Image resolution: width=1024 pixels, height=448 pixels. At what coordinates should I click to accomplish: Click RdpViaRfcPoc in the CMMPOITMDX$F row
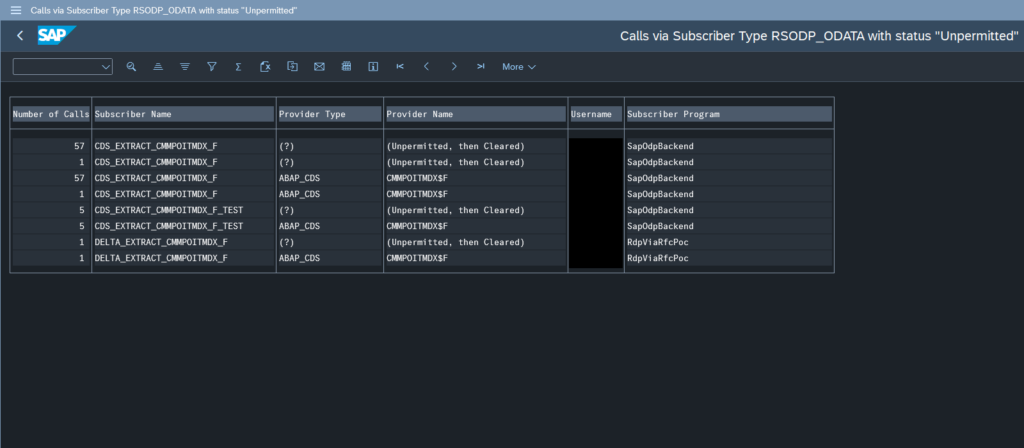pos(658,258)
